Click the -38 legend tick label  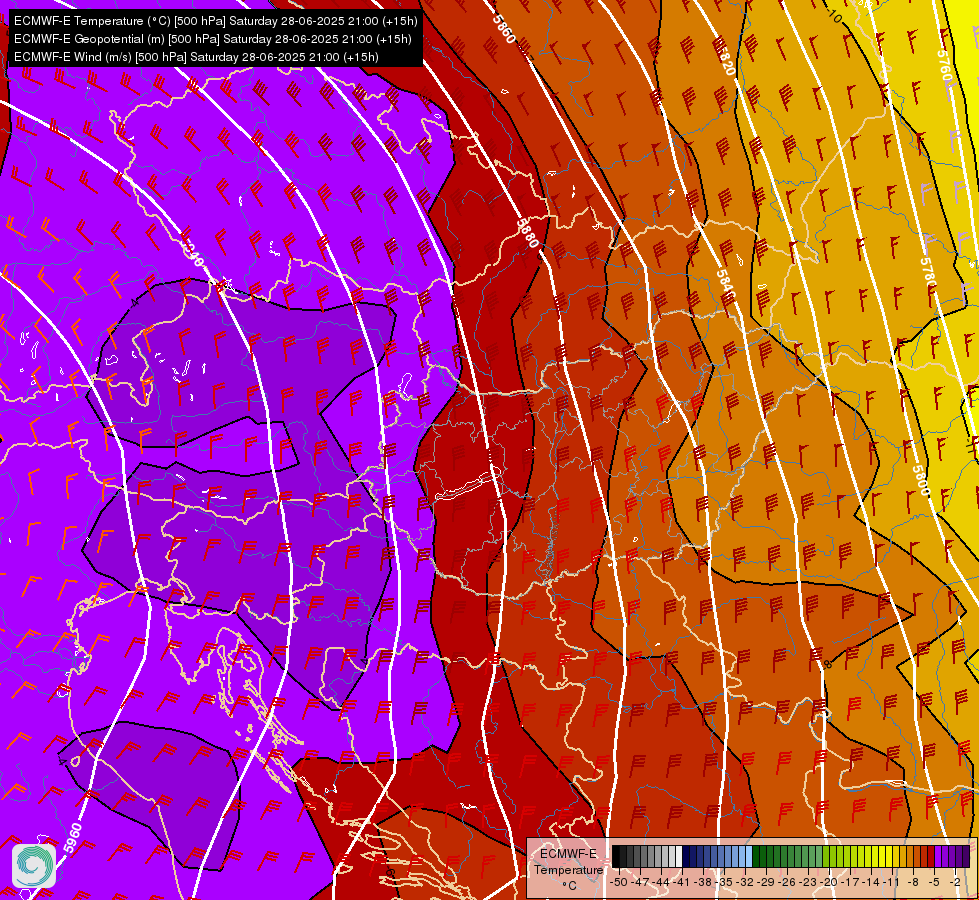coord(704,882)
